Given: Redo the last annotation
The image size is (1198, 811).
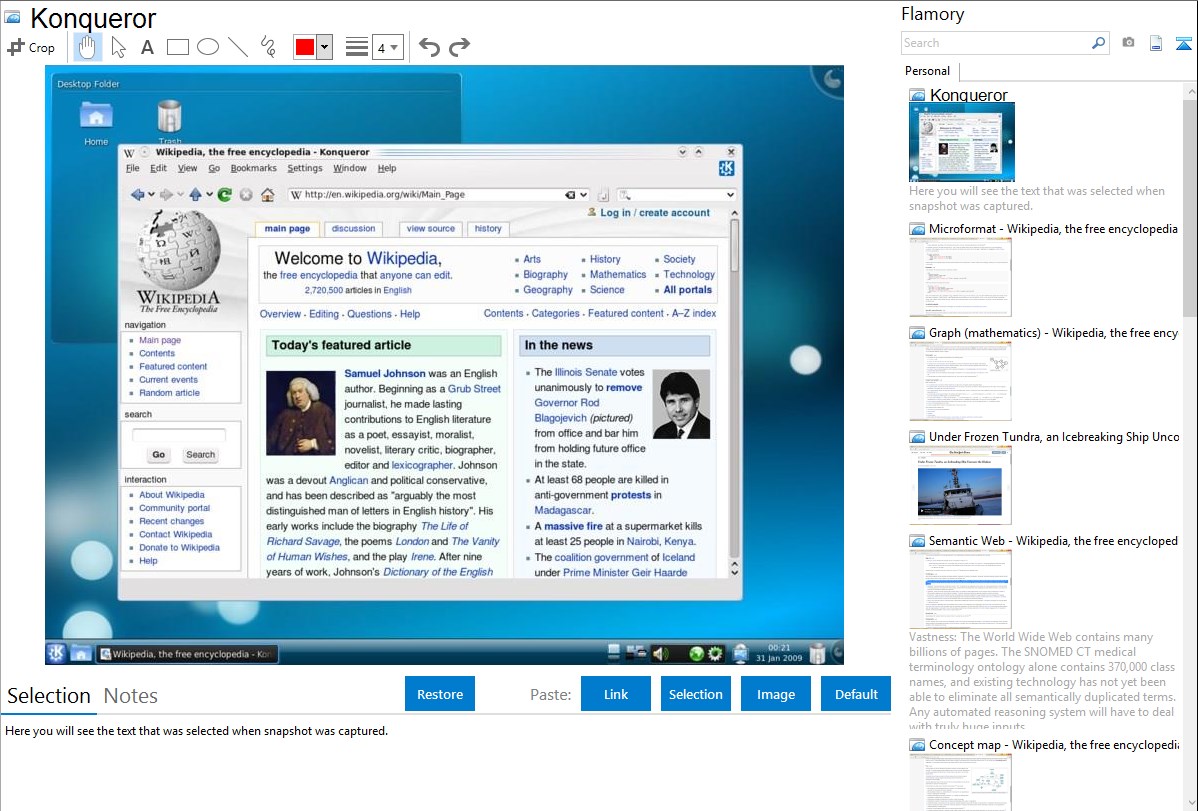Looking at the screenshot, I should pos(459,47).
